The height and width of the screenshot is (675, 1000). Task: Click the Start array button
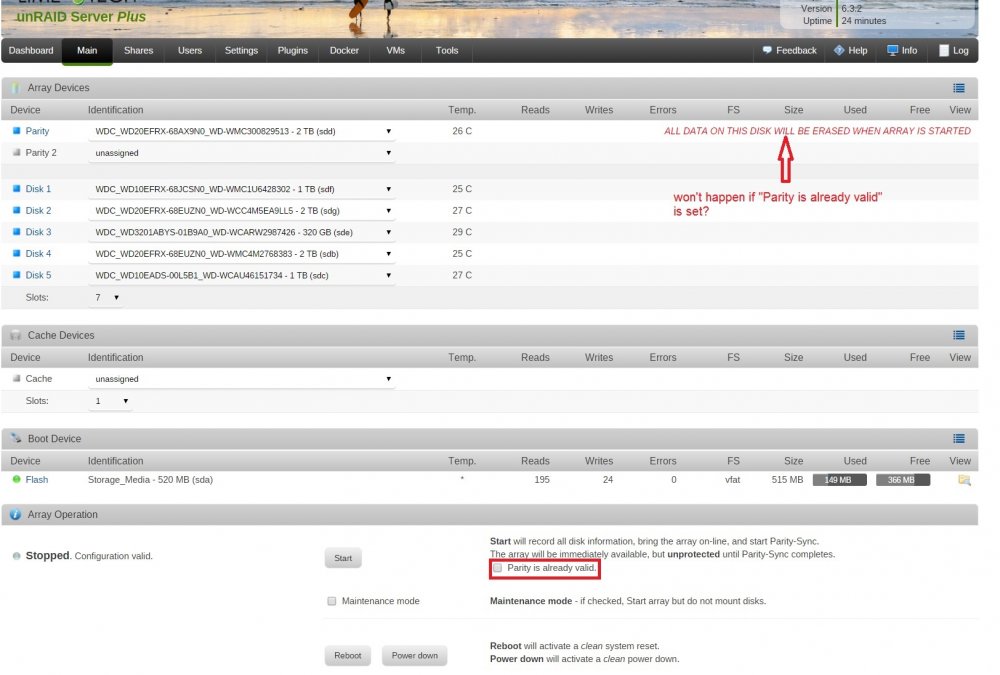click(343, 558)
